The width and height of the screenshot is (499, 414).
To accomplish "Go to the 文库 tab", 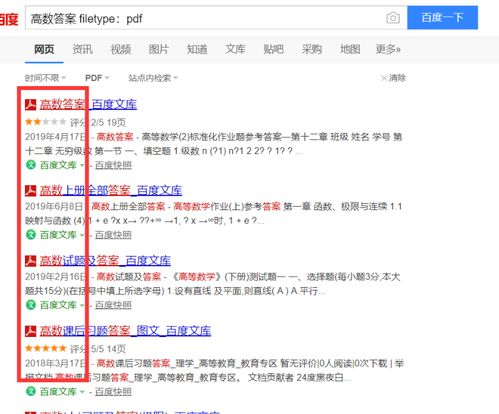I will (235, 49).
